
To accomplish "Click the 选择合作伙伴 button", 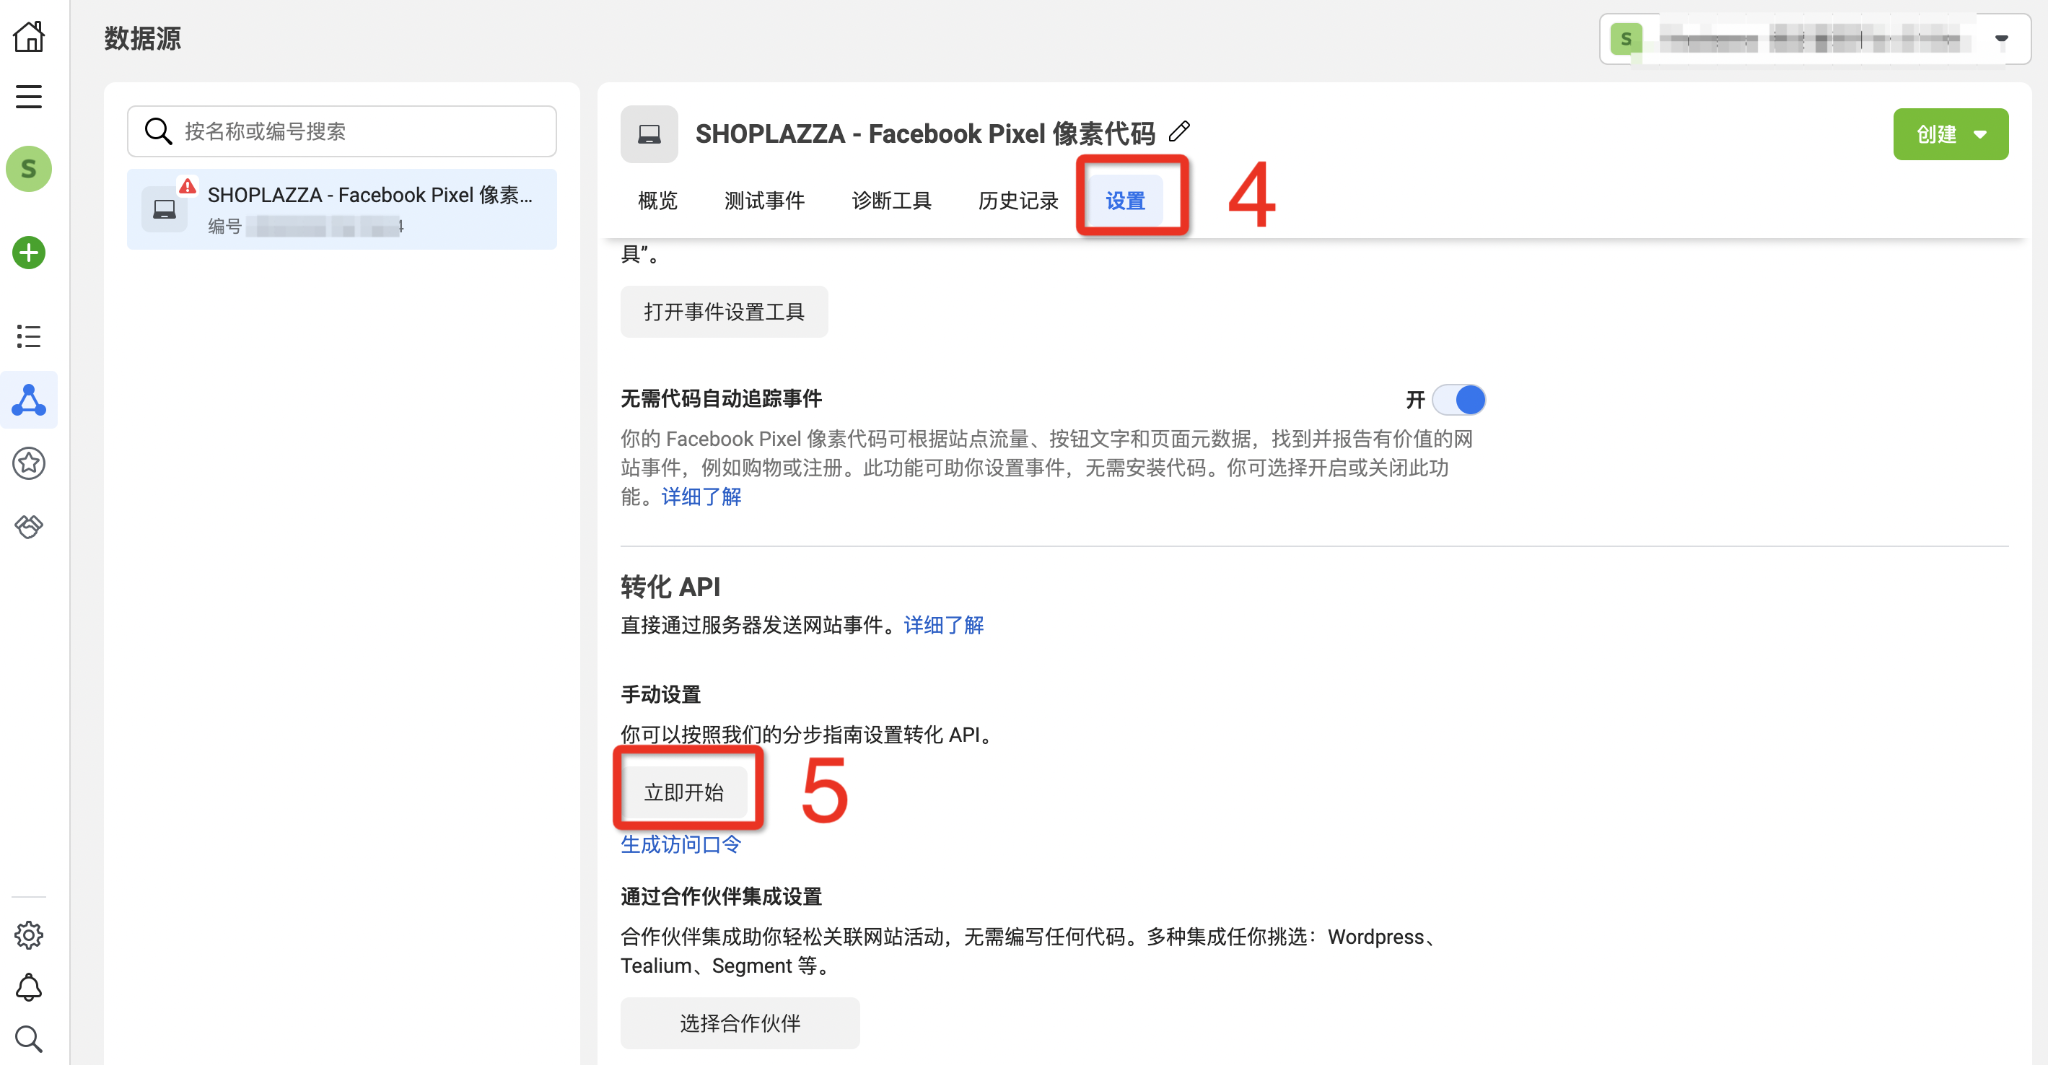I will point(740,1023).
